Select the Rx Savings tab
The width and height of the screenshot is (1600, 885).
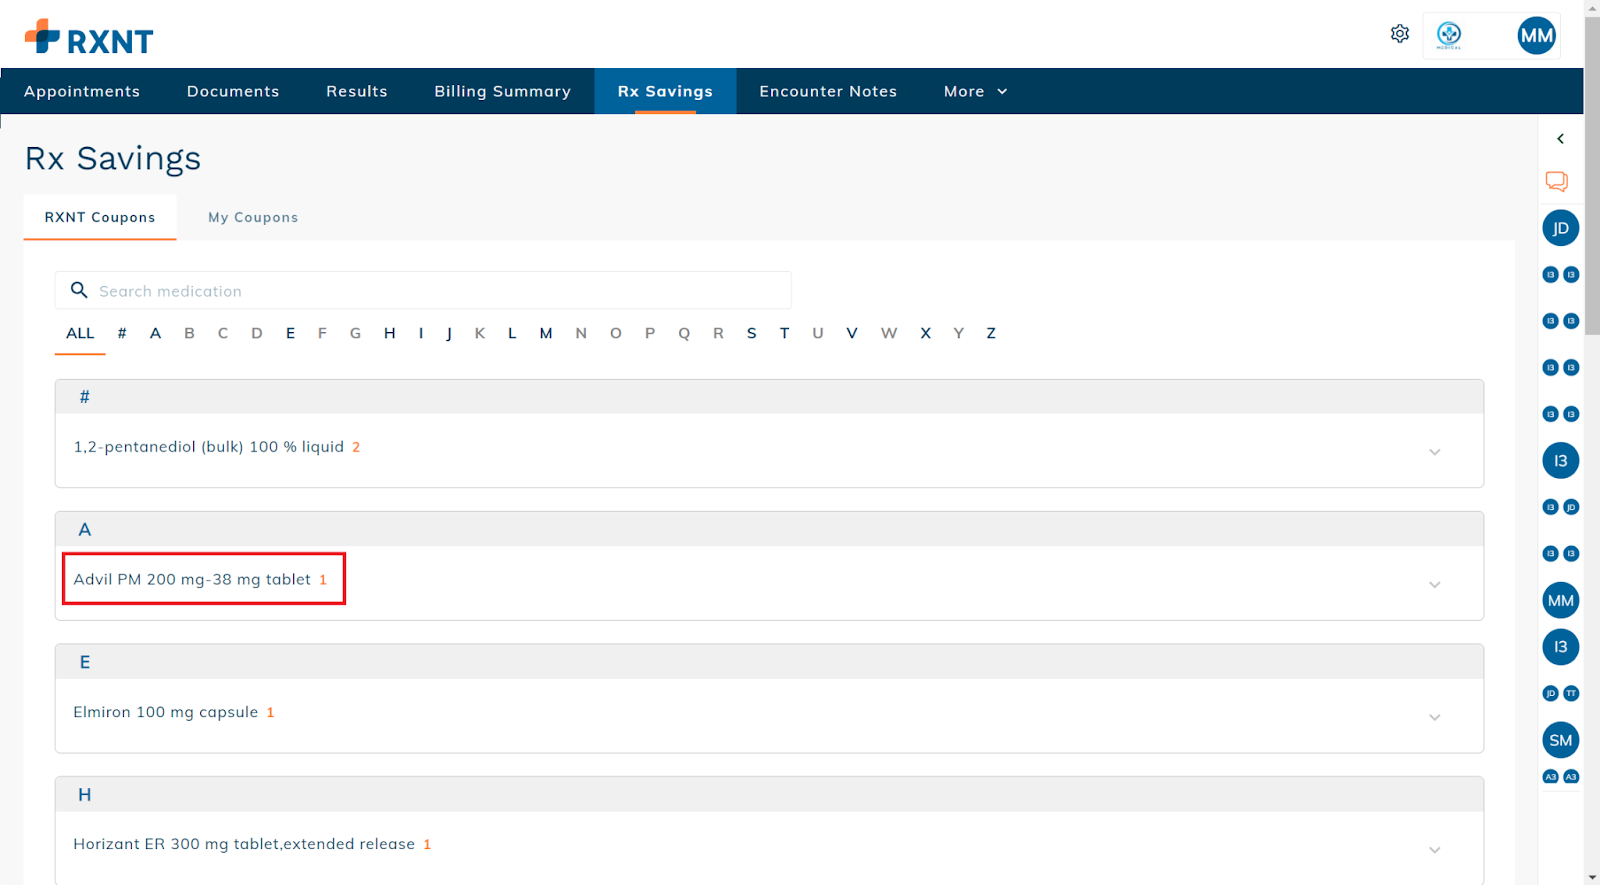click(x=665, y=91)
